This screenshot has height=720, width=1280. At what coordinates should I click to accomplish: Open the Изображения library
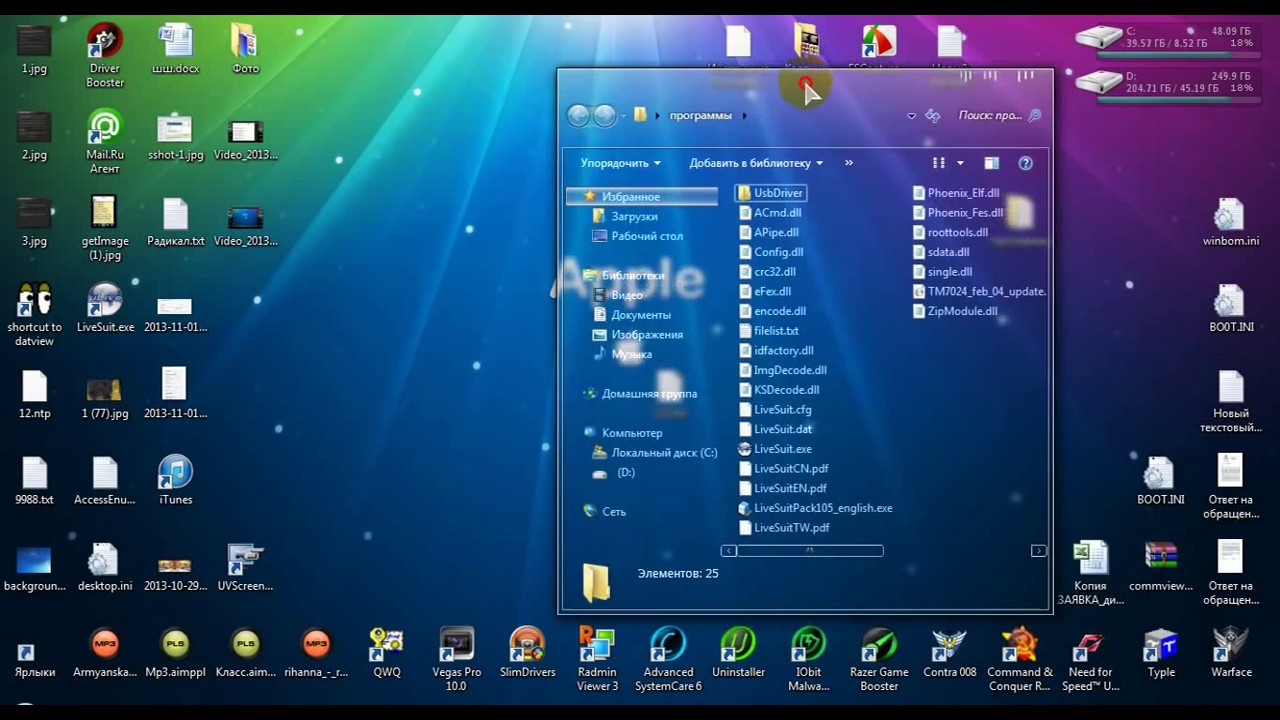[647, 335]
